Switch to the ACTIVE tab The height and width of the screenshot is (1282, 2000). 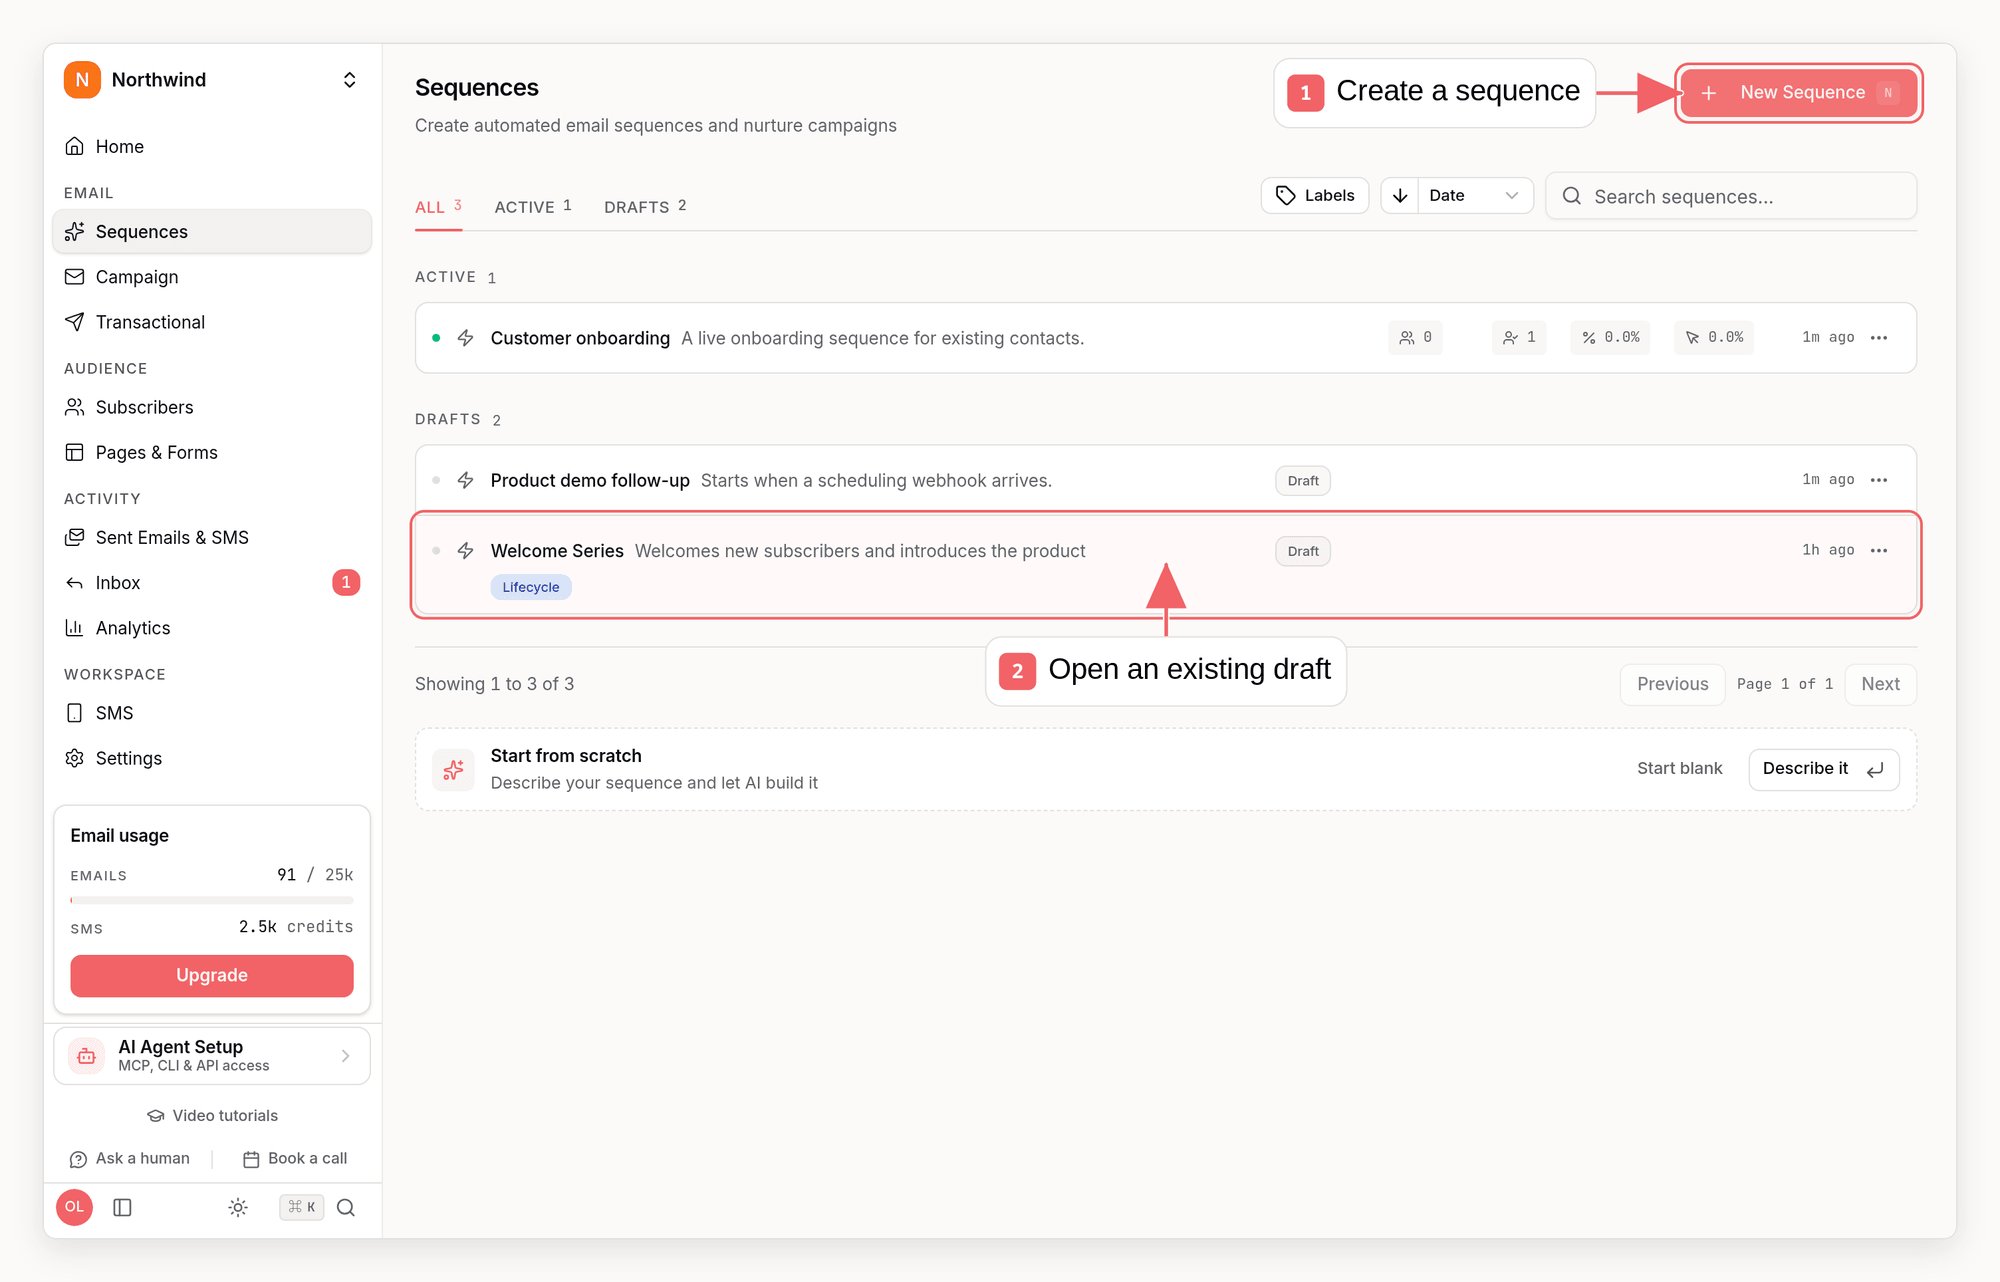pos(533,207)
